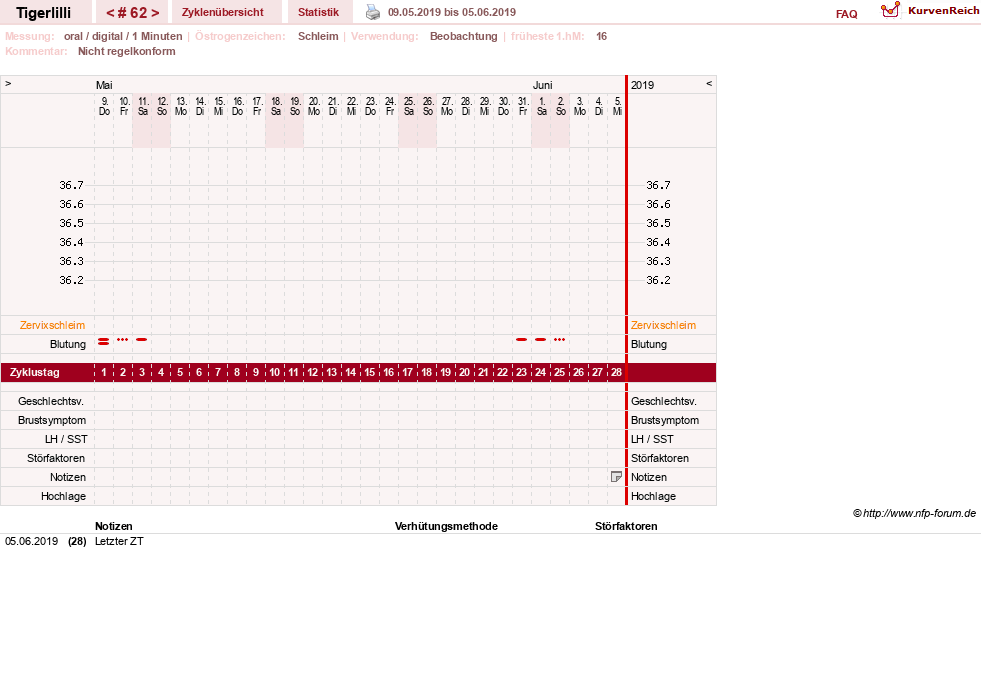Click the right Zervixschleim label
981x685 pixels.
[663, 325]
